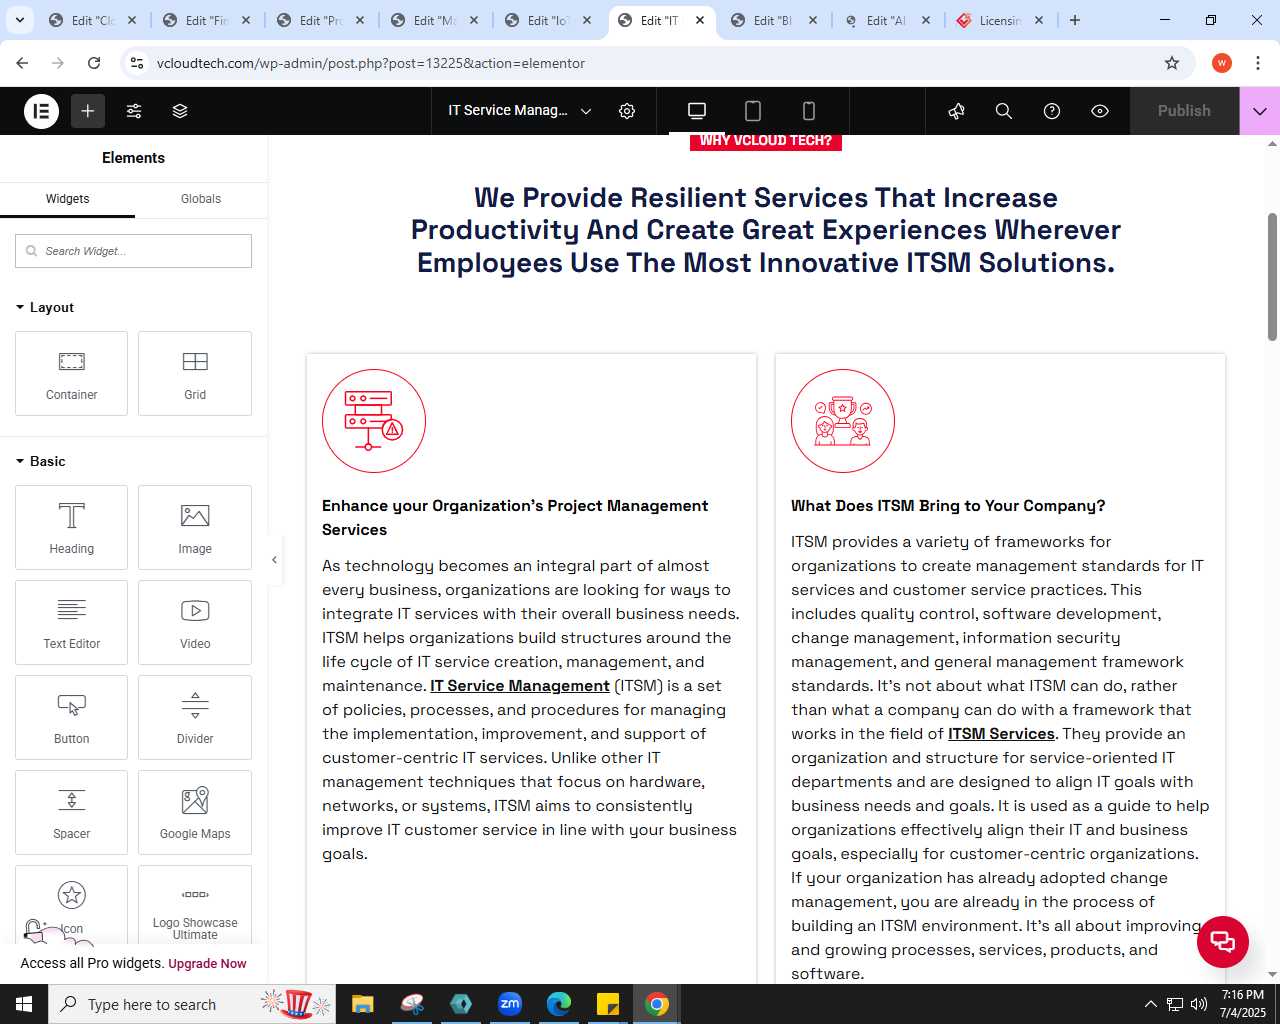Pick the Heading widget

(72, 527)
